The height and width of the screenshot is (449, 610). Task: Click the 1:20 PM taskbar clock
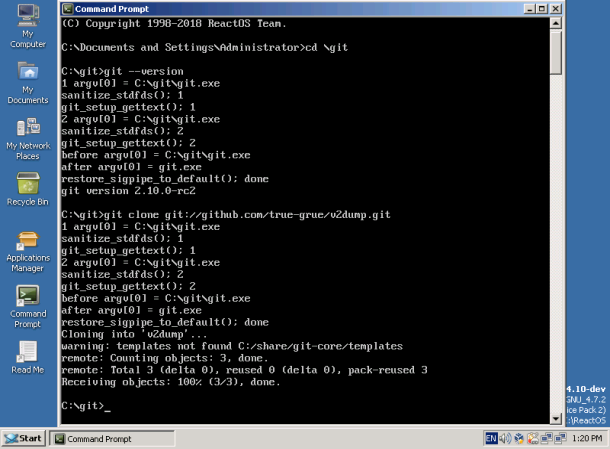pos(587,438)
